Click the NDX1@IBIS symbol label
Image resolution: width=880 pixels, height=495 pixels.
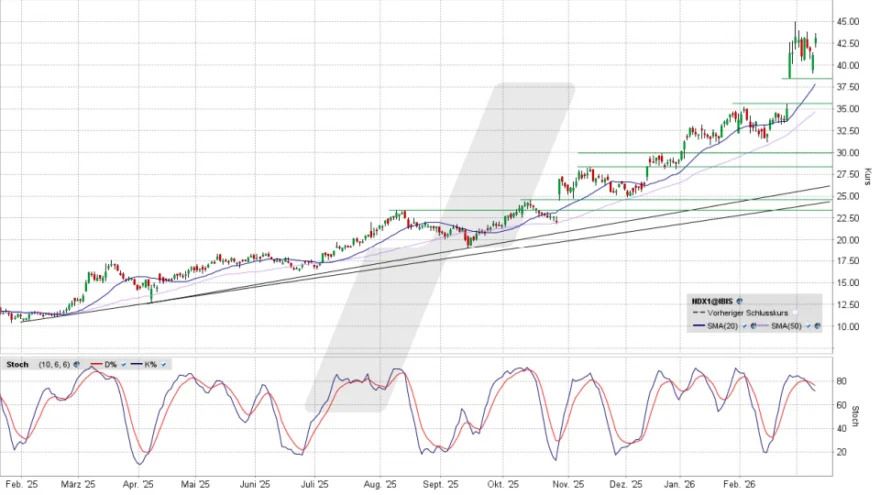pos(712,301)
